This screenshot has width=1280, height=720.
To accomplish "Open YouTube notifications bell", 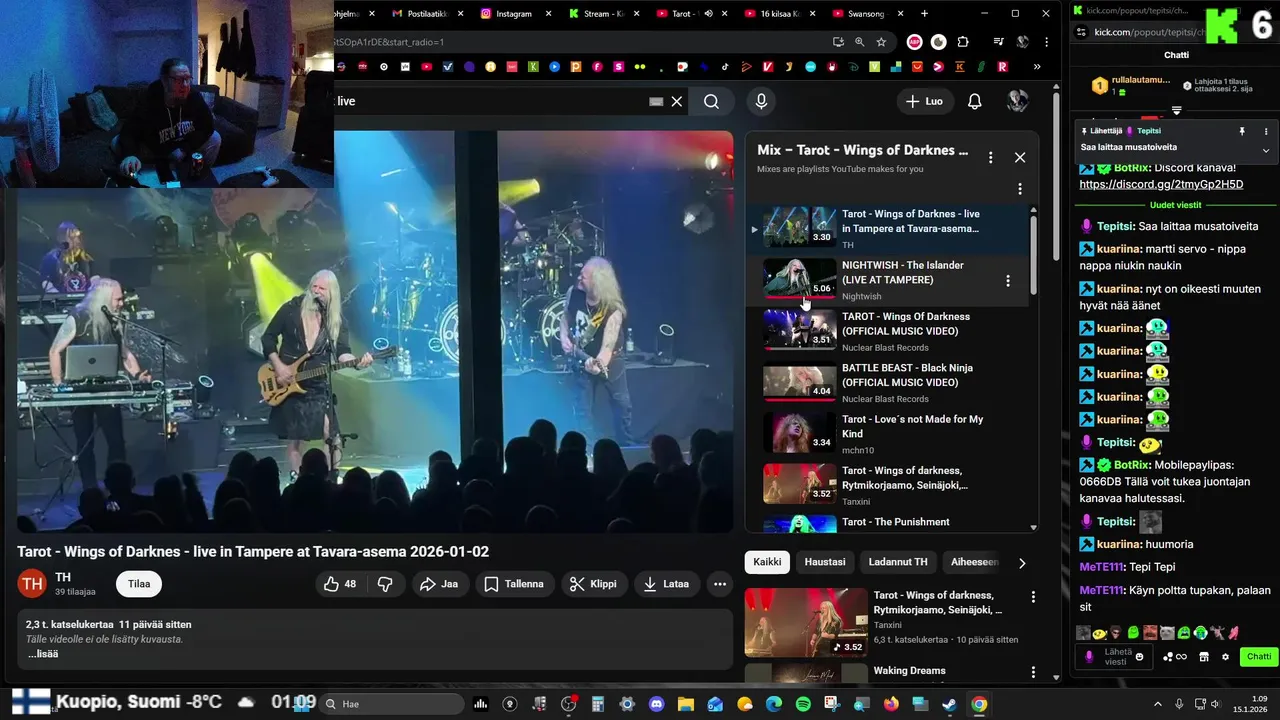I will (x=974, y=101).
